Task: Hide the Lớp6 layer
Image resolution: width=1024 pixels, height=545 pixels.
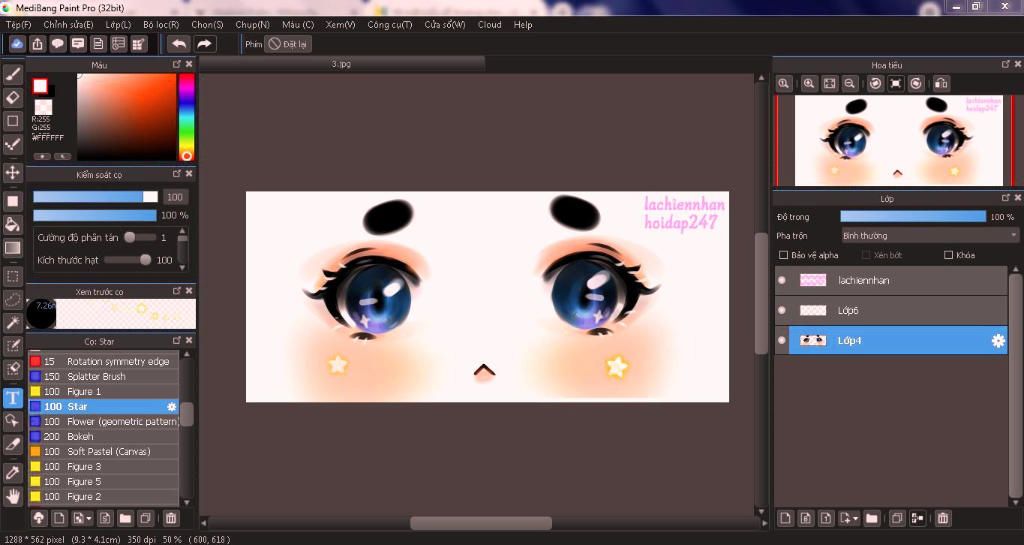Action: (782, 311)
